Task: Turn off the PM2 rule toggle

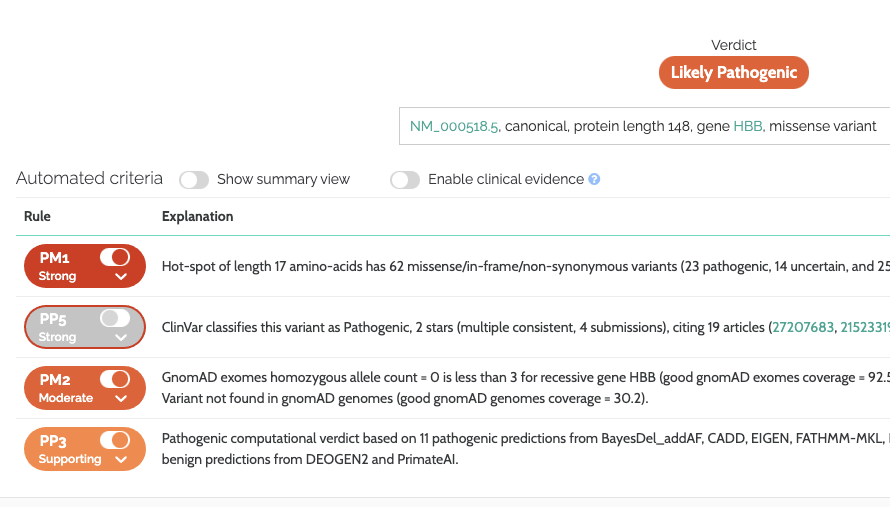Action: coord(115,379)
